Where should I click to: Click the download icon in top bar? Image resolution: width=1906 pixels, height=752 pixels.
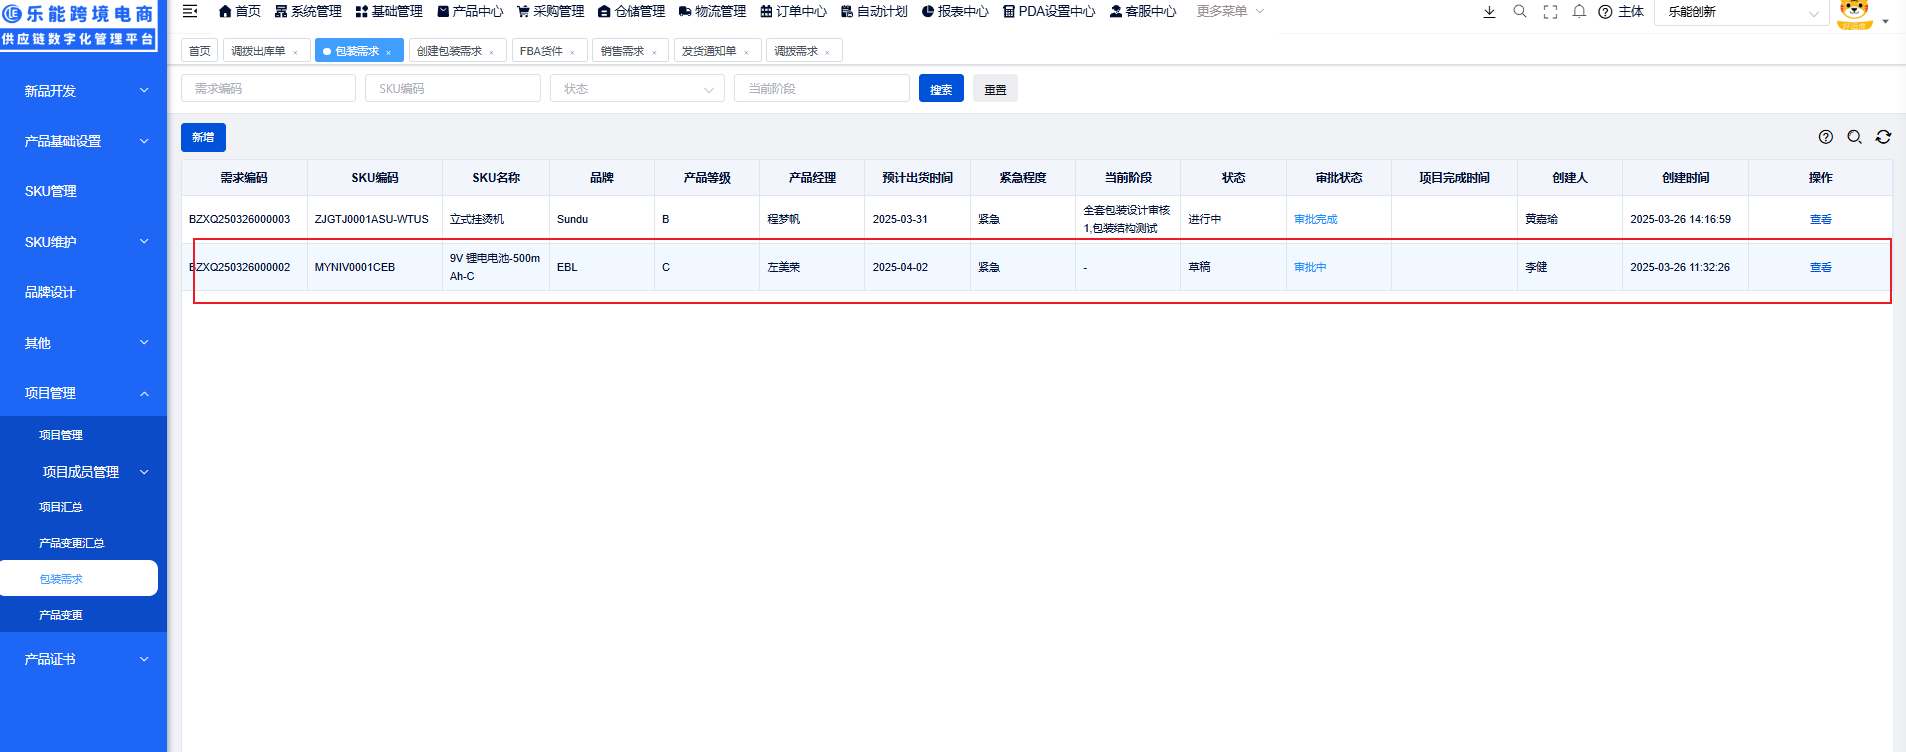[x=1489, y=12]
